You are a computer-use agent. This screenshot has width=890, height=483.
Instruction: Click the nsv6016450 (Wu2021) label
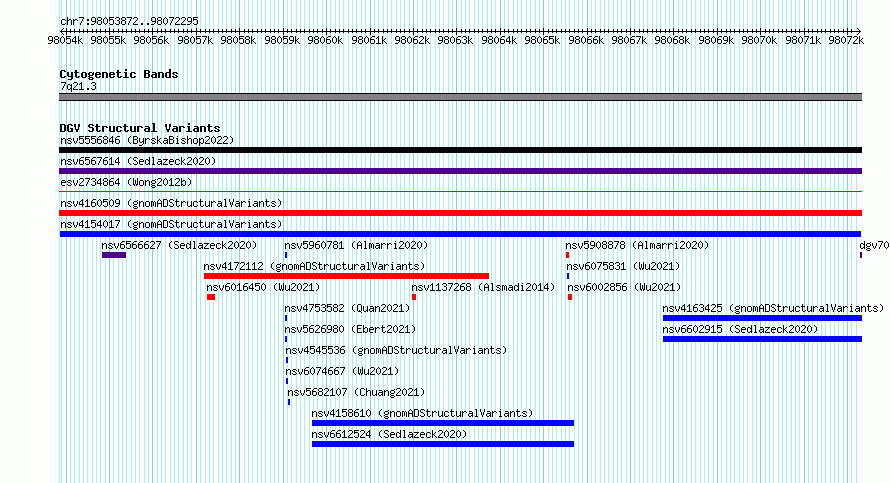263,287
